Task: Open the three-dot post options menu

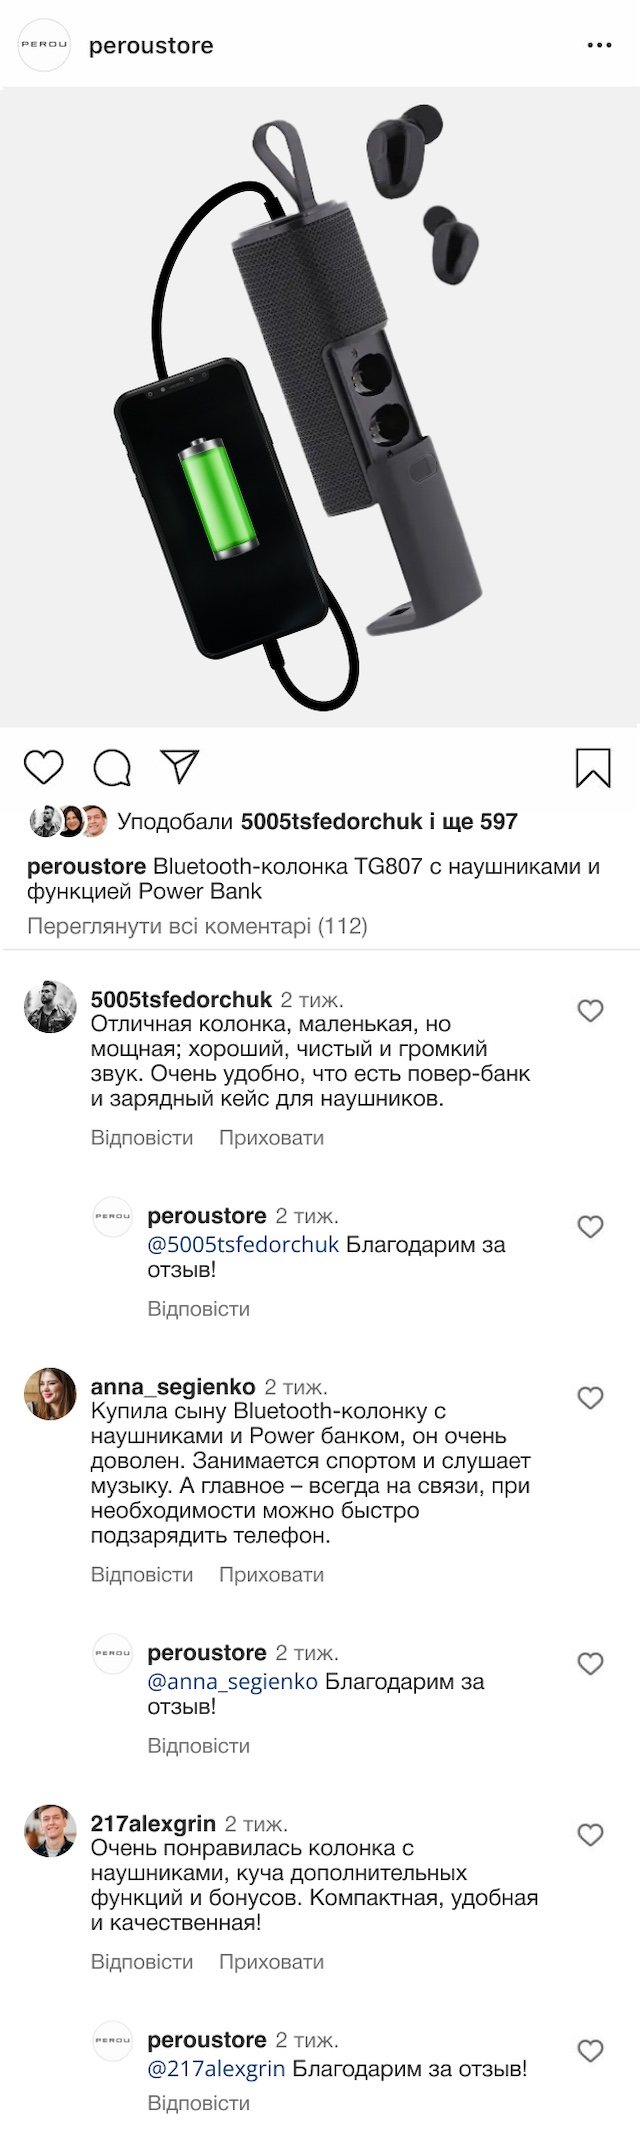Action: (x=599, y=46)
